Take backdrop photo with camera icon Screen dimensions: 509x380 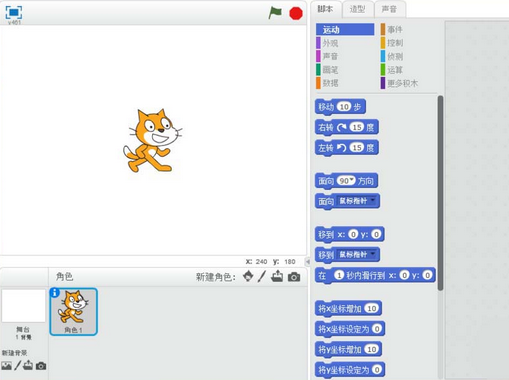click(x=41, y=366)
